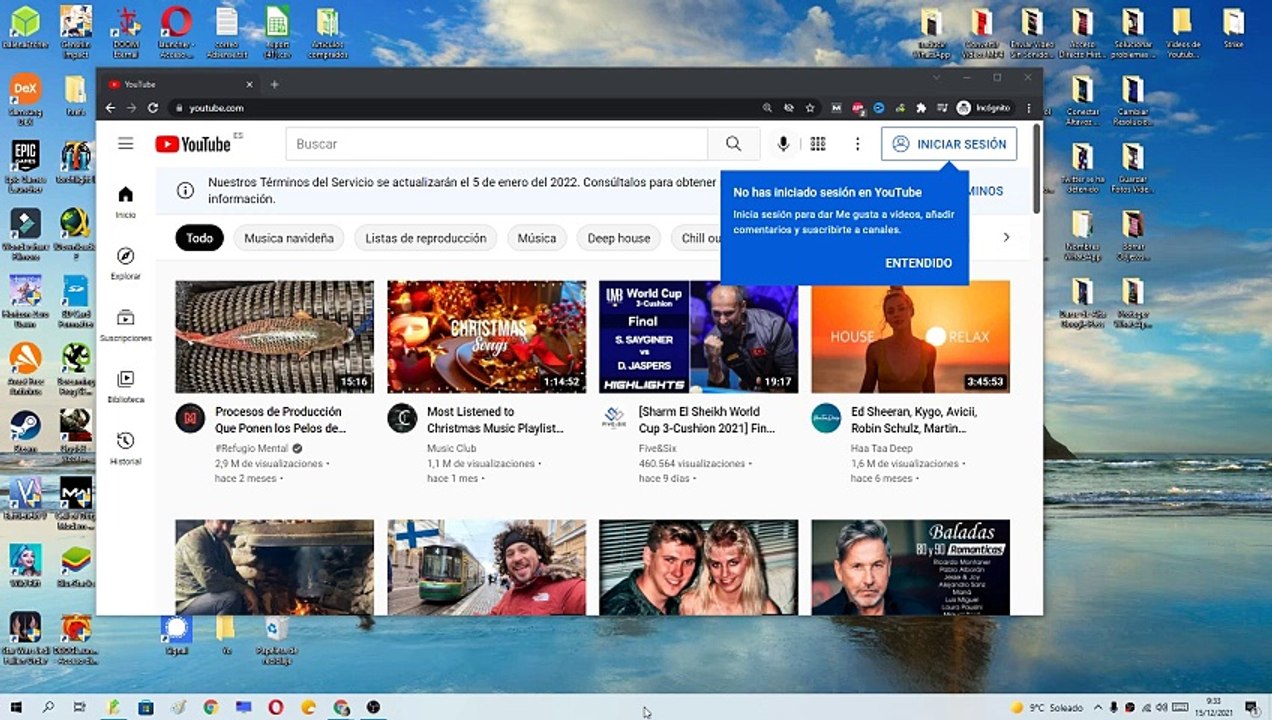Open Most Listened to Christmas Music title
Screen dimensions: 1272x720
coord(495,419)
